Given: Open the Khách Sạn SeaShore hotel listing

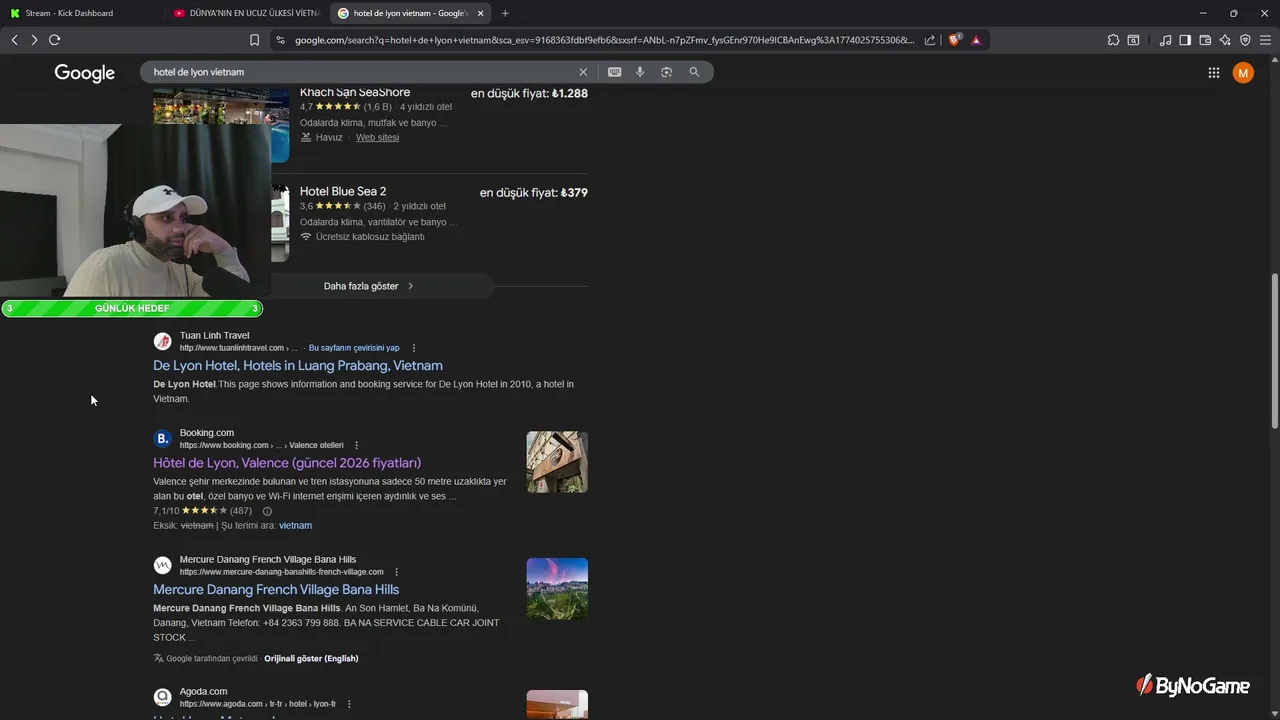Looking at the screenshot, I should point(355,93).
